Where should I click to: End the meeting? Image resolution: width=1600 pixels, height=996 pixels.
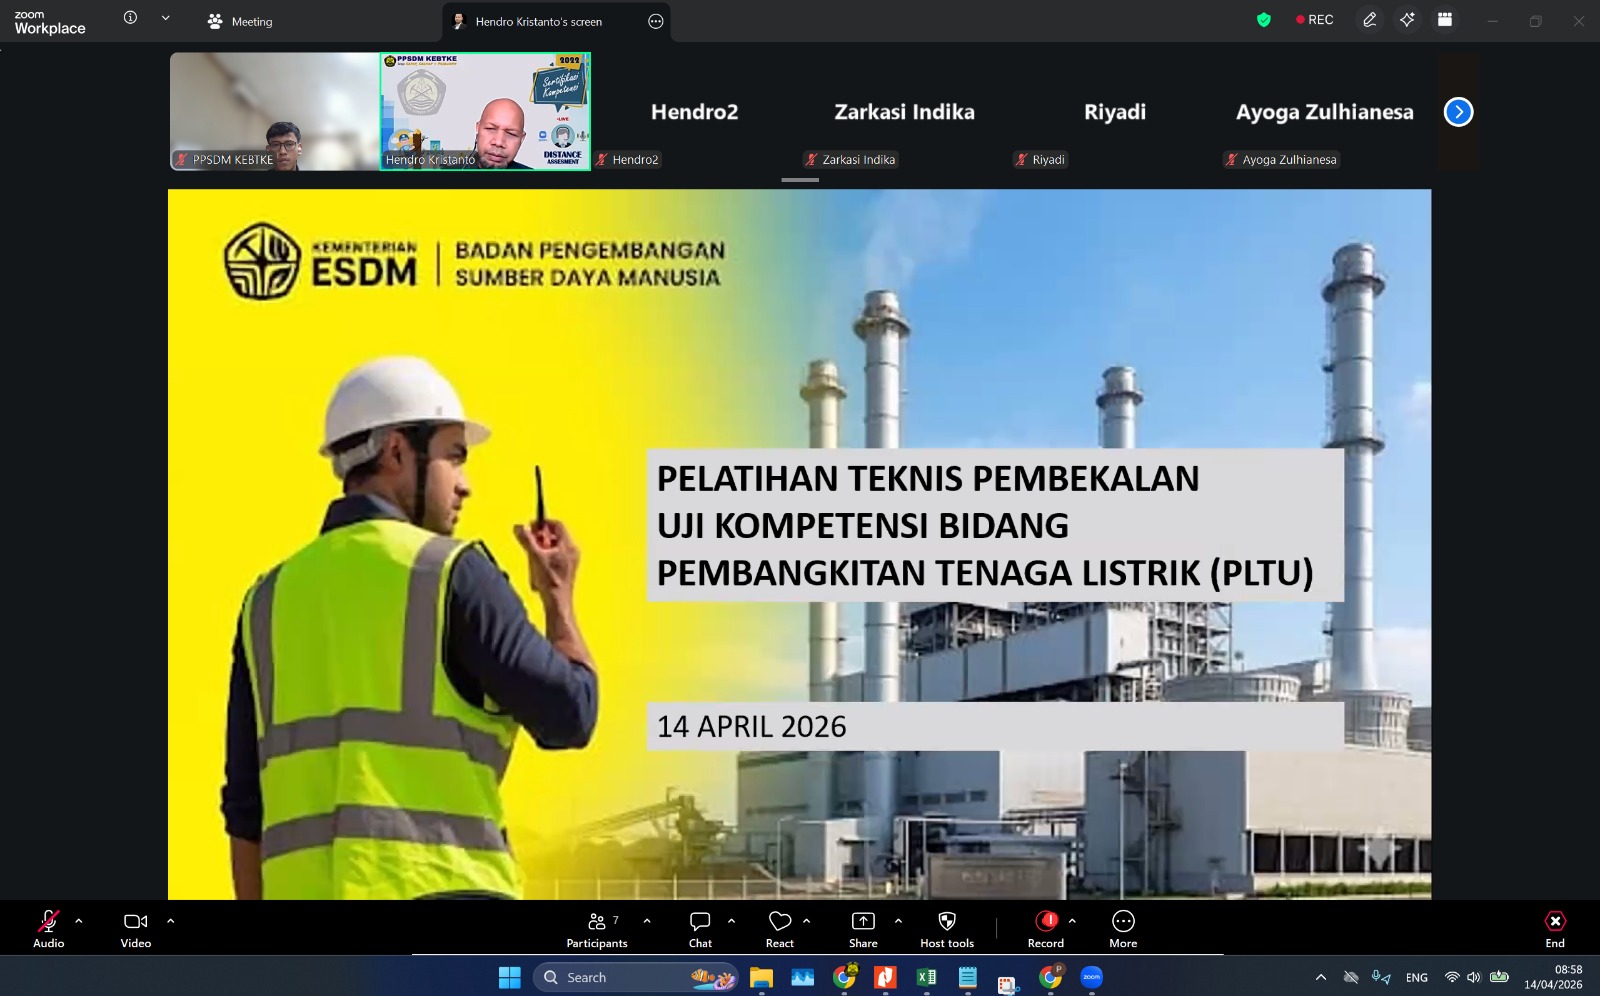coord(1554,929)
